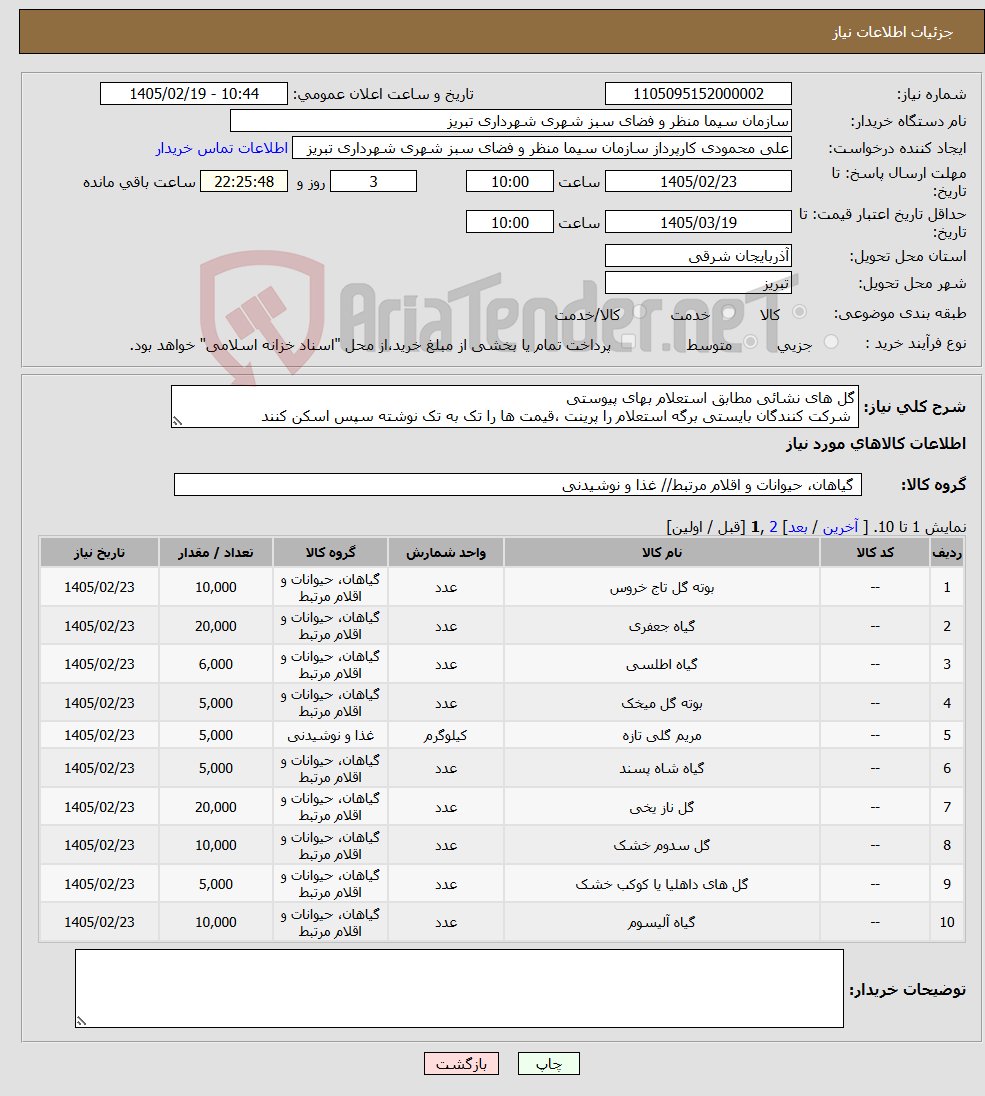This screenshot has height=1096, width=985.
Task: Click the شرح کلی نیاز description box
Action: pyautogui.click(x=515, y=406)
